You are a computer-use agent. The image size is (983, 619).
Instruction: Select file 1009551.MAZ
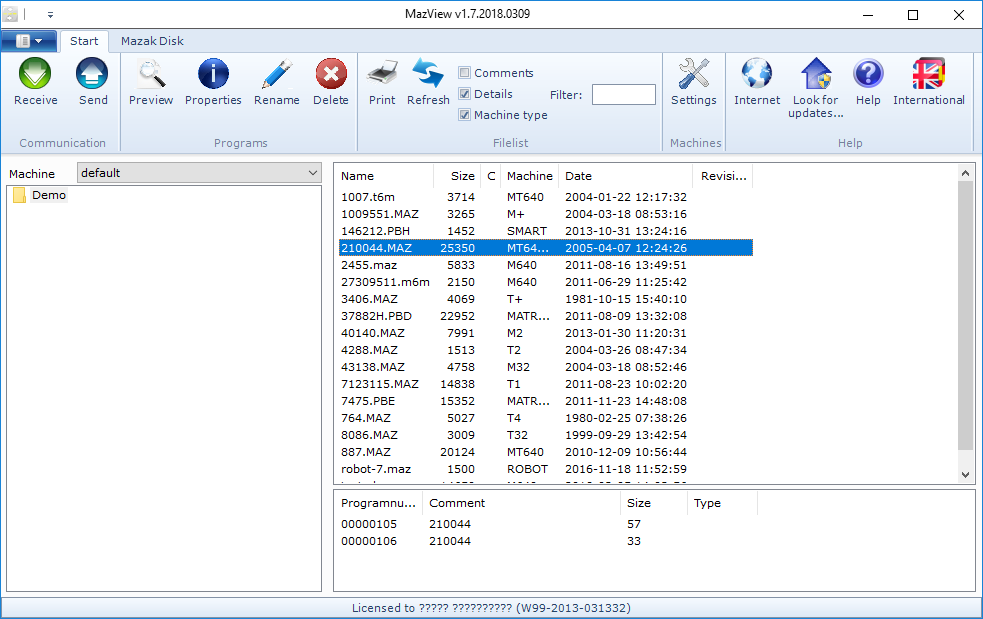point(545,214)
